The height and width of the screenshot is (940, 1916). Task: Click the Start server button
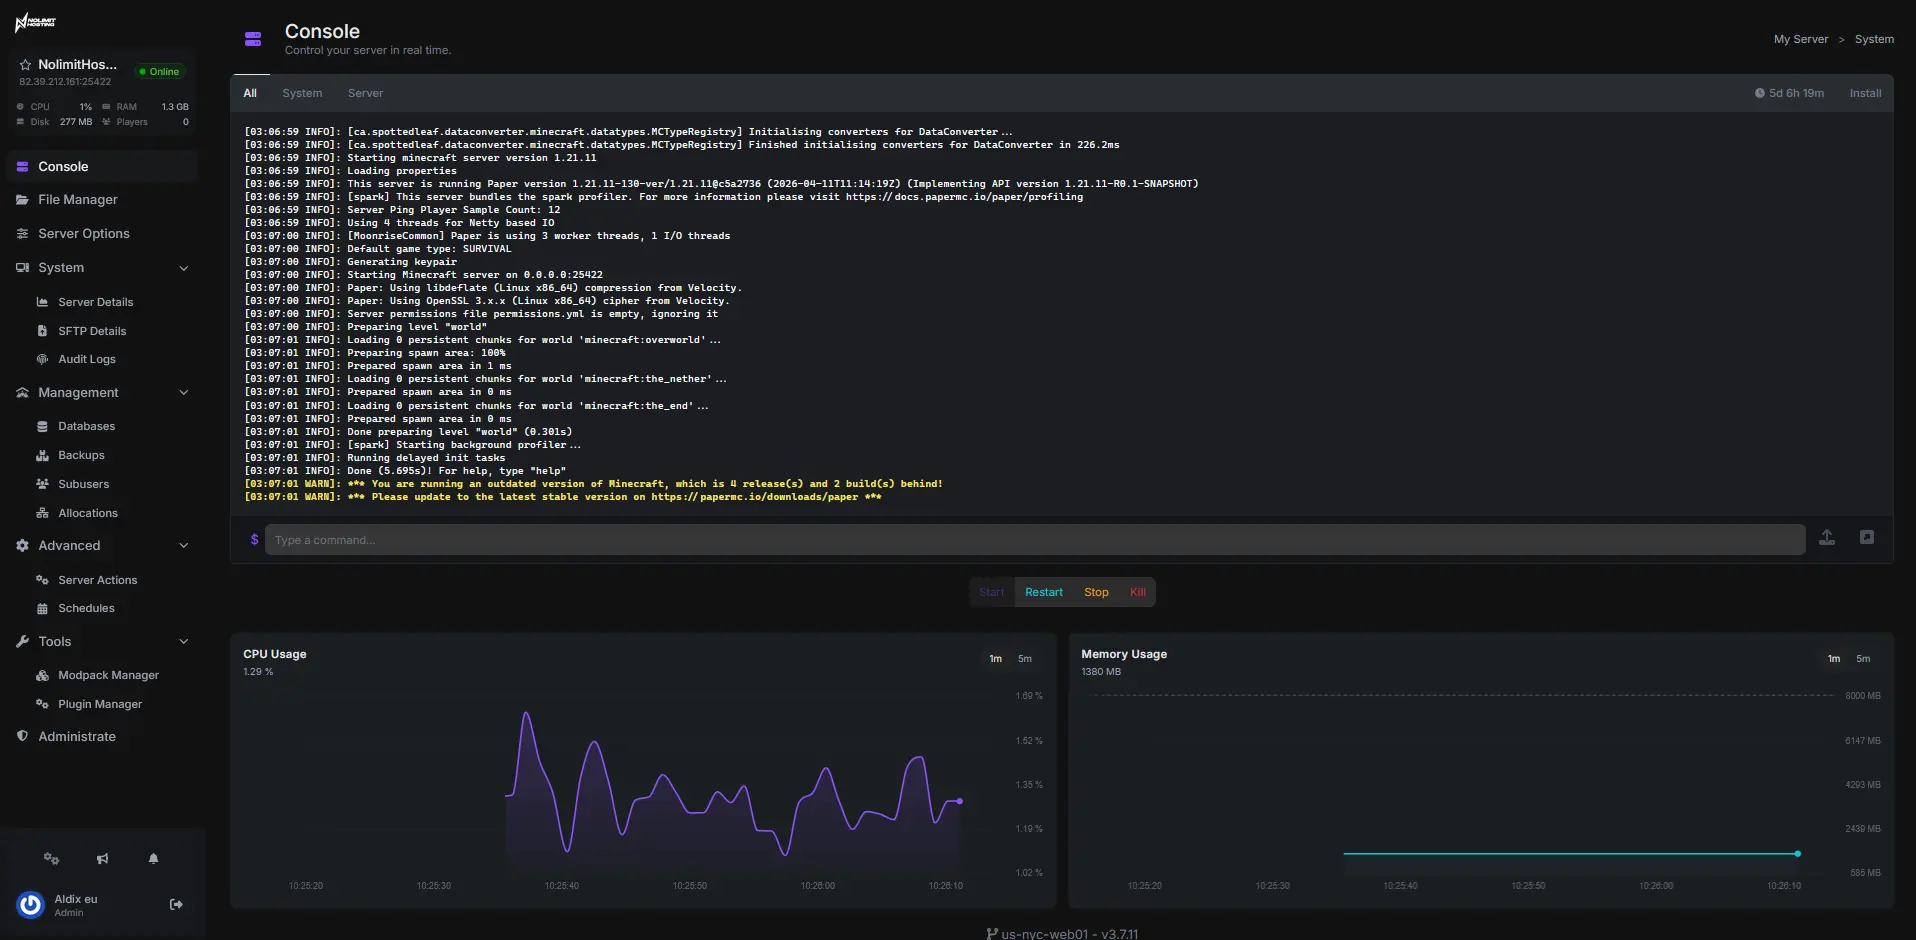coord(992,592)
